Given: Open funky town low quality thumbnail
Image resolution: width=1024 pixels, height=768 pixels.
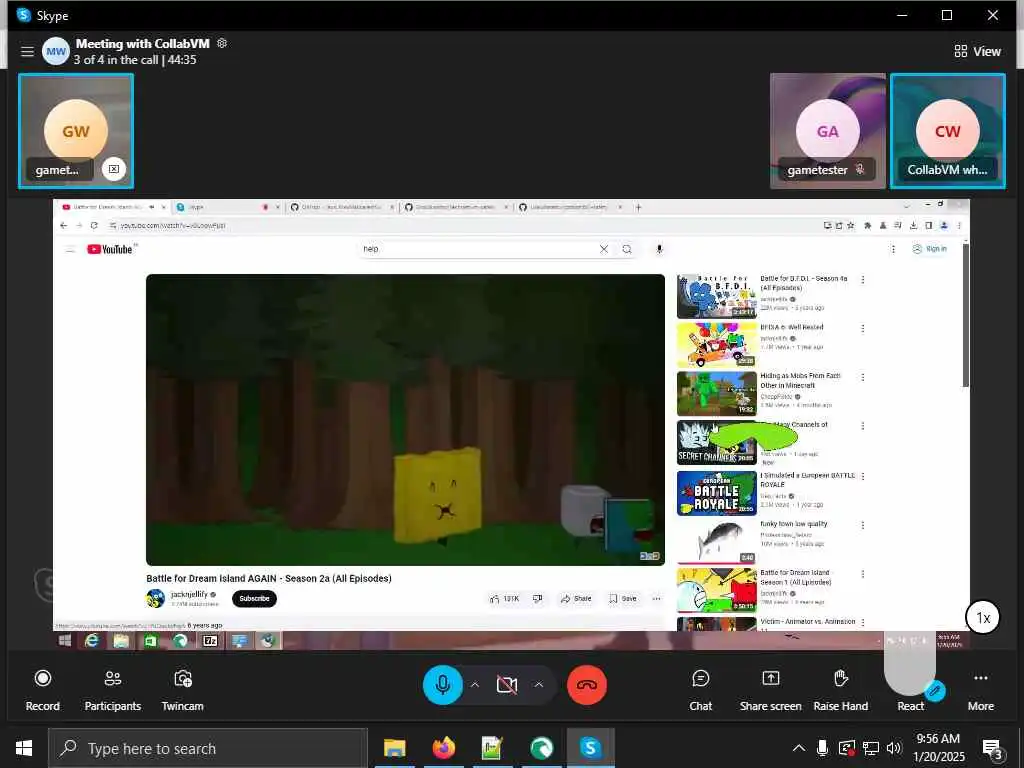Looking at the screenshot, I should click(x=716, y=542).
